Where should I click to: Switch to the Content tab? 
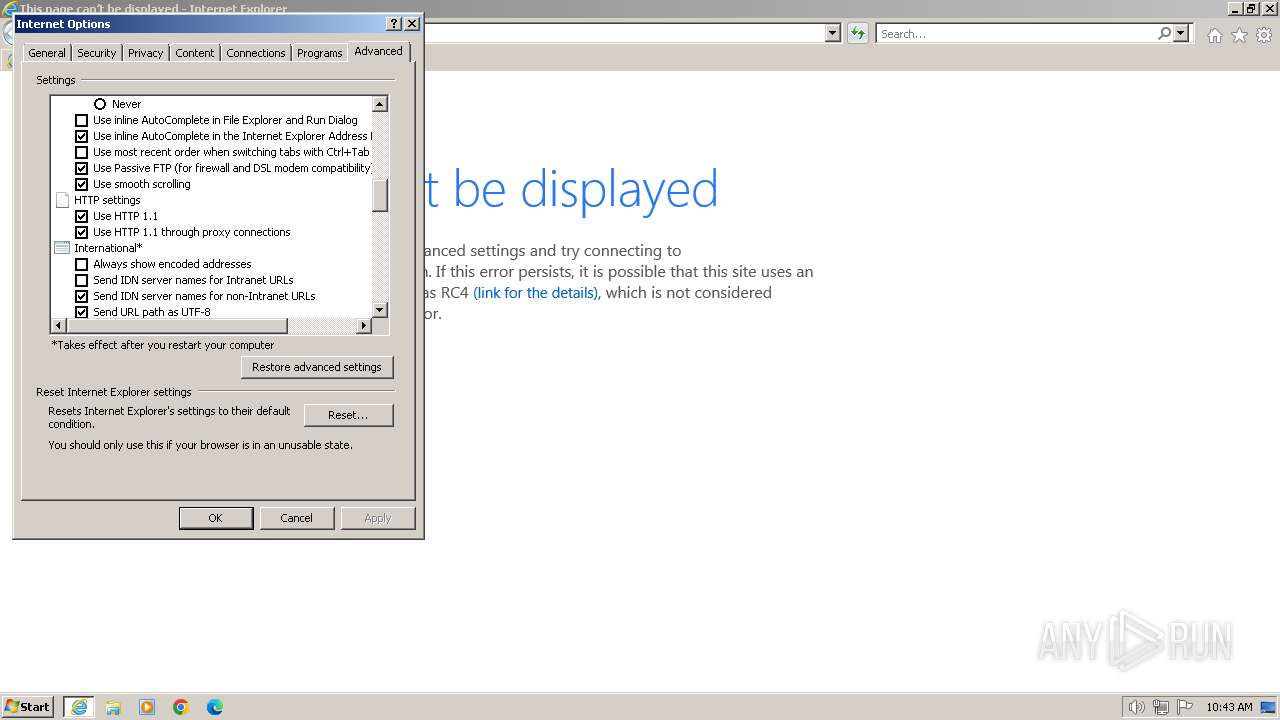tap(195, 53)
